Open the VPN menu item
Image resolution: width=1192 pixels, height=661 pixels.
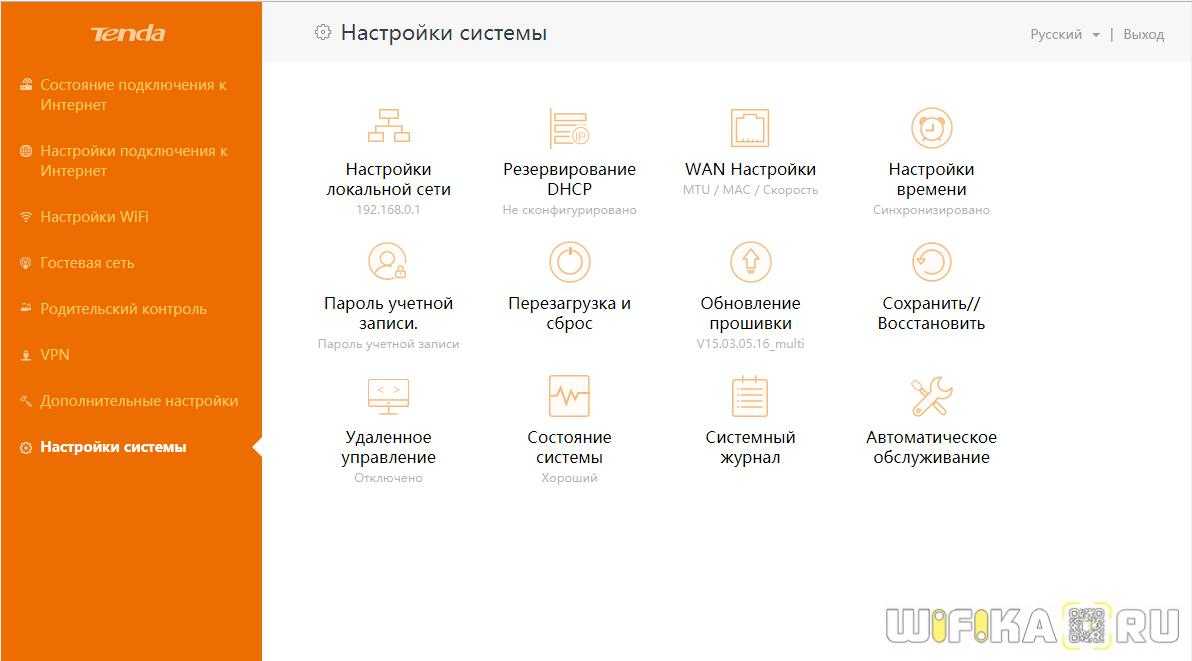point(55,355)
